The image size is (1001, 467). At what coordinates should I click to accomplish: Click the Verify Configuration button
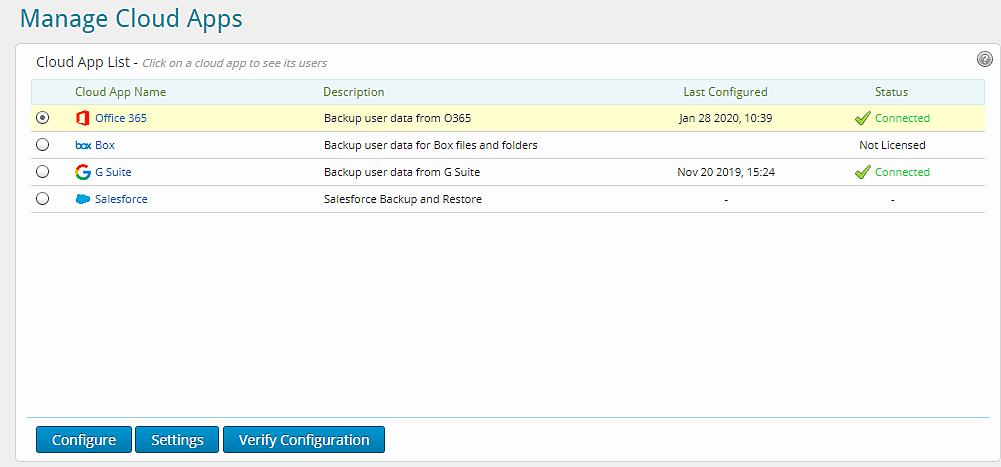304,440
